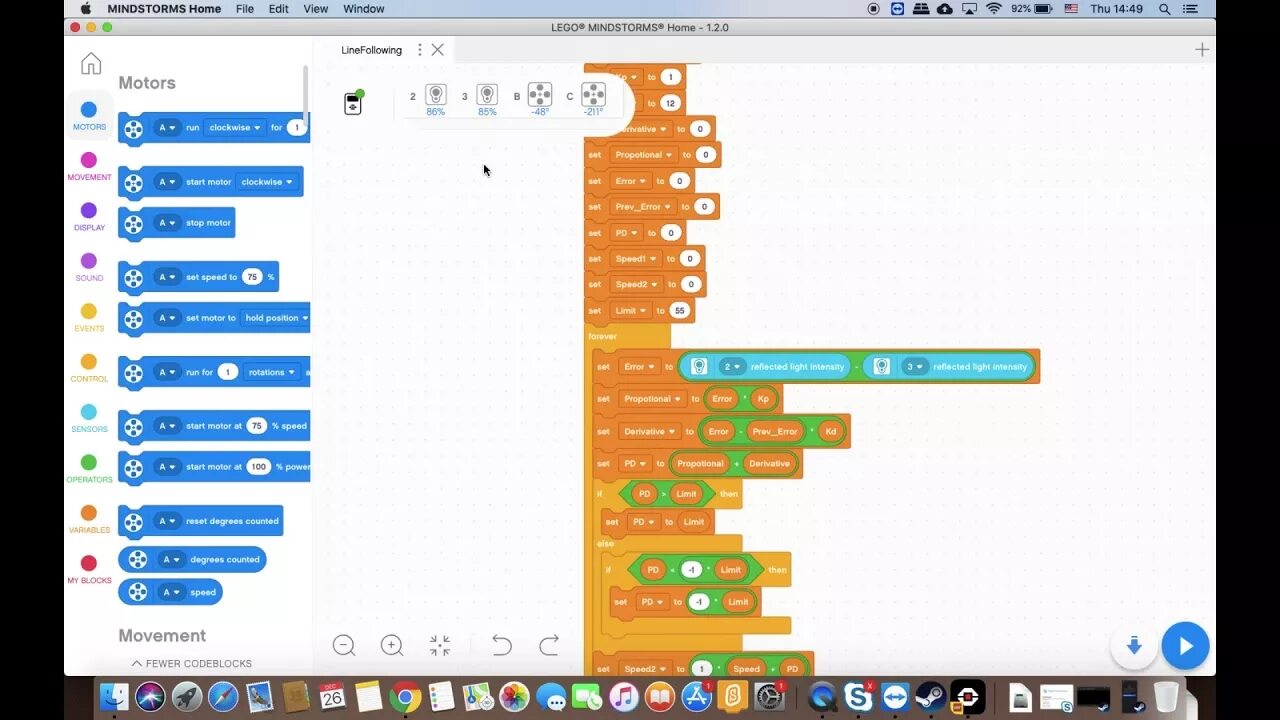Open Speed2 variable dropdown set to 0

pyautogui.click(x=636, y=284)
